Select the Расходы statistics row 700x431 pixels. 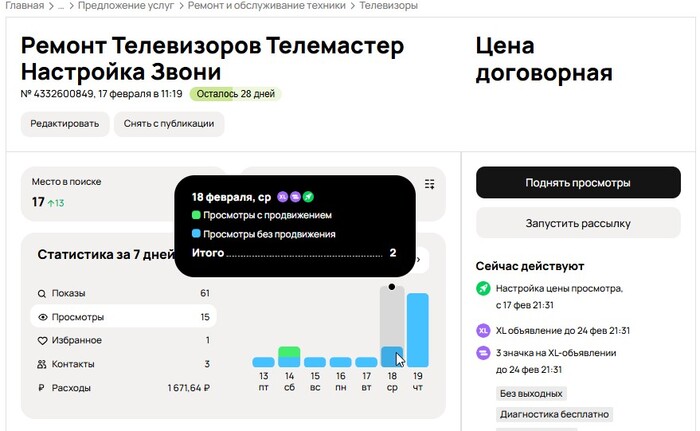pos(123,388)
